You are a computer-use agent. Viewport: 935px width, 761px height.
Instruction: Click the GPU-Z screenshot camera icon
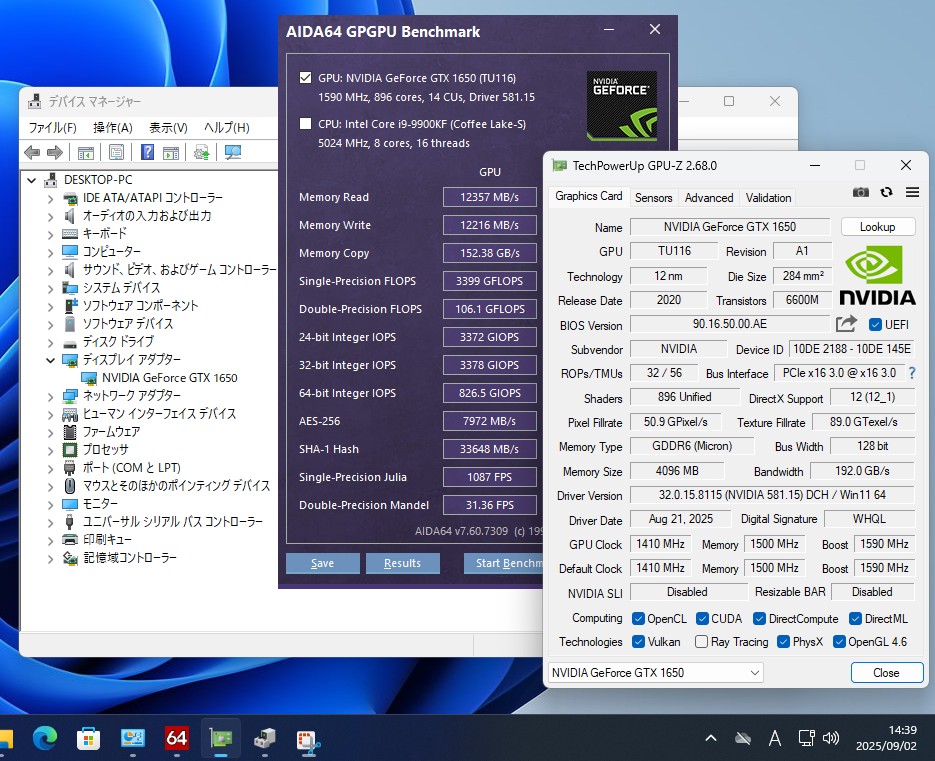(x=860, y=192)
